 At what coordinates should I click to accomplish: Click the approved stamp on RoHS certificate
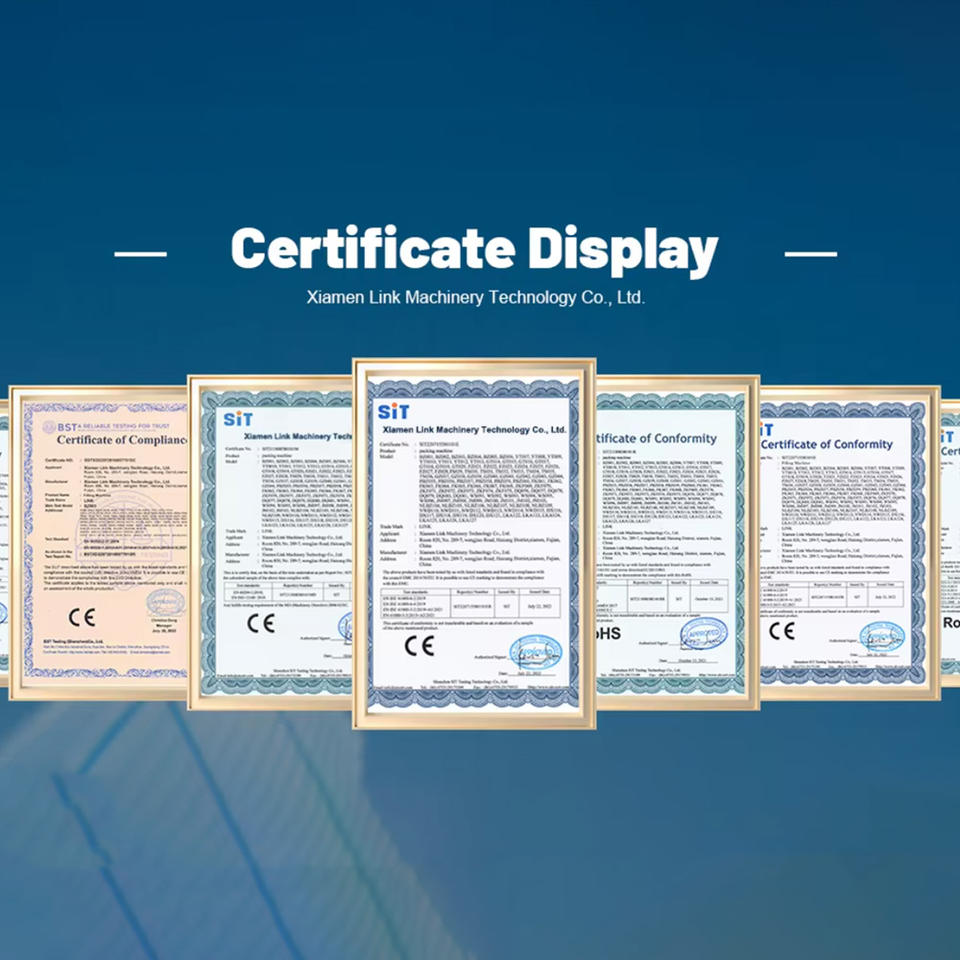[x=703, y=634]
